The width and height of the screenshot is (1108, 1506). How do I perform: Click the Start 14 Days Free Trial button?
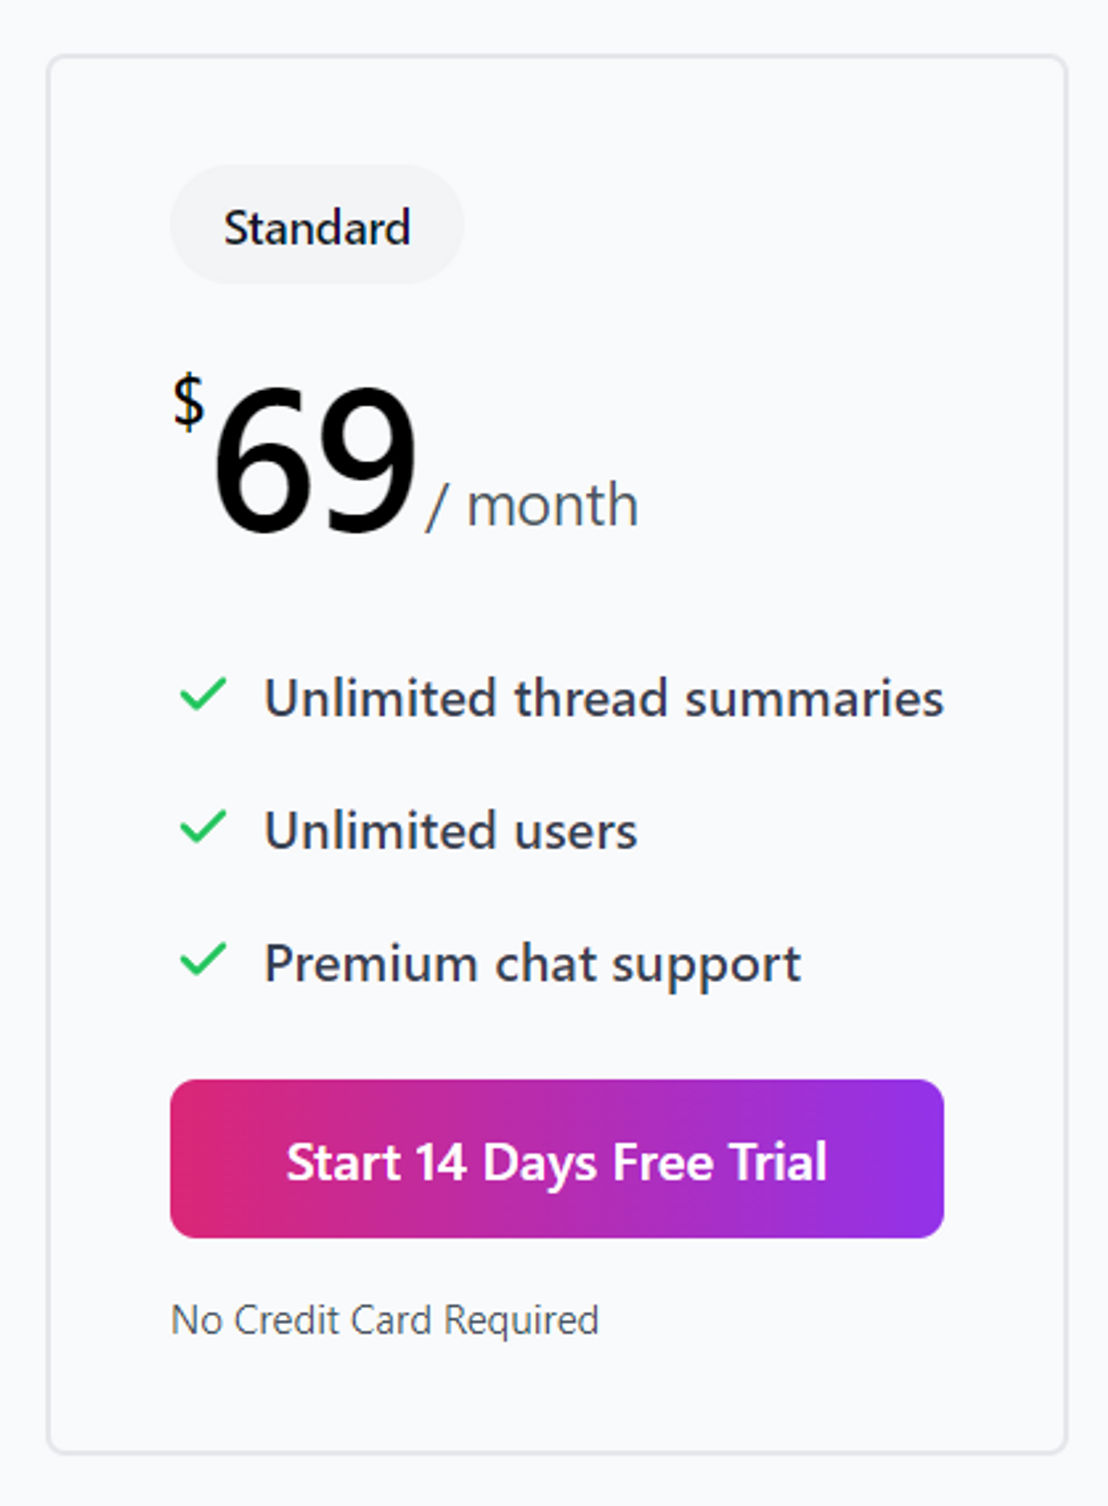coord(557,1159)
